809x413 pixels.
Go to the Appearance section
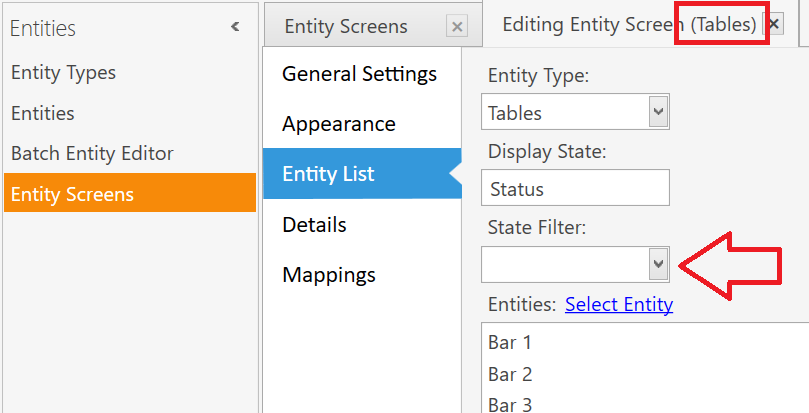[x=339, y=124]
